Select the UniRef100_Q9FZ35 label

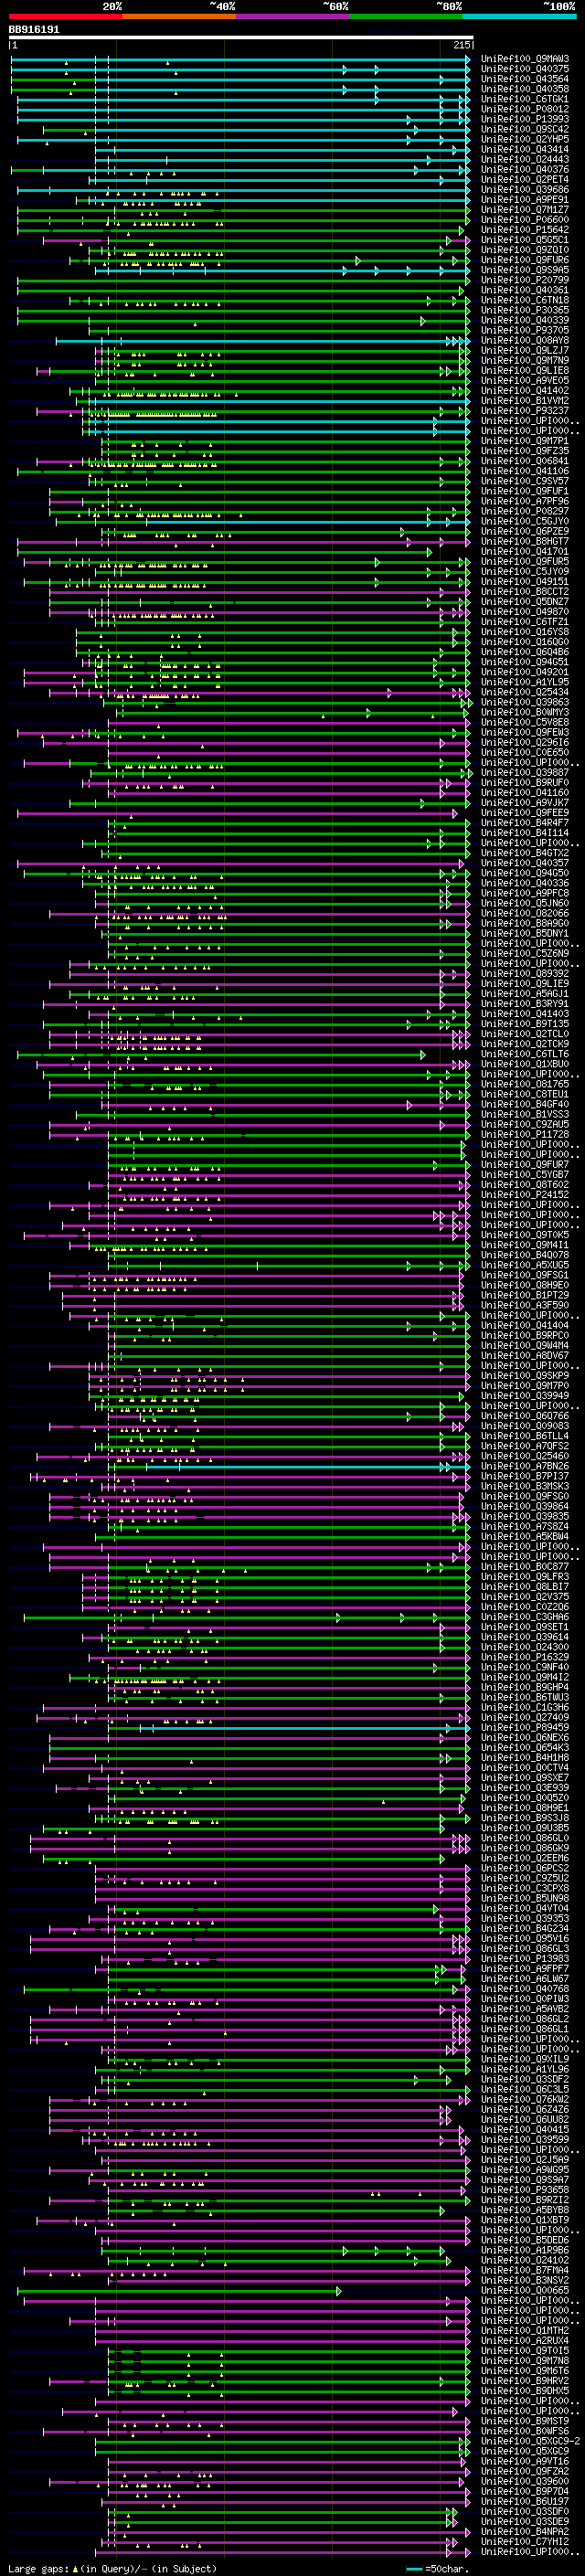coord(525,451)
